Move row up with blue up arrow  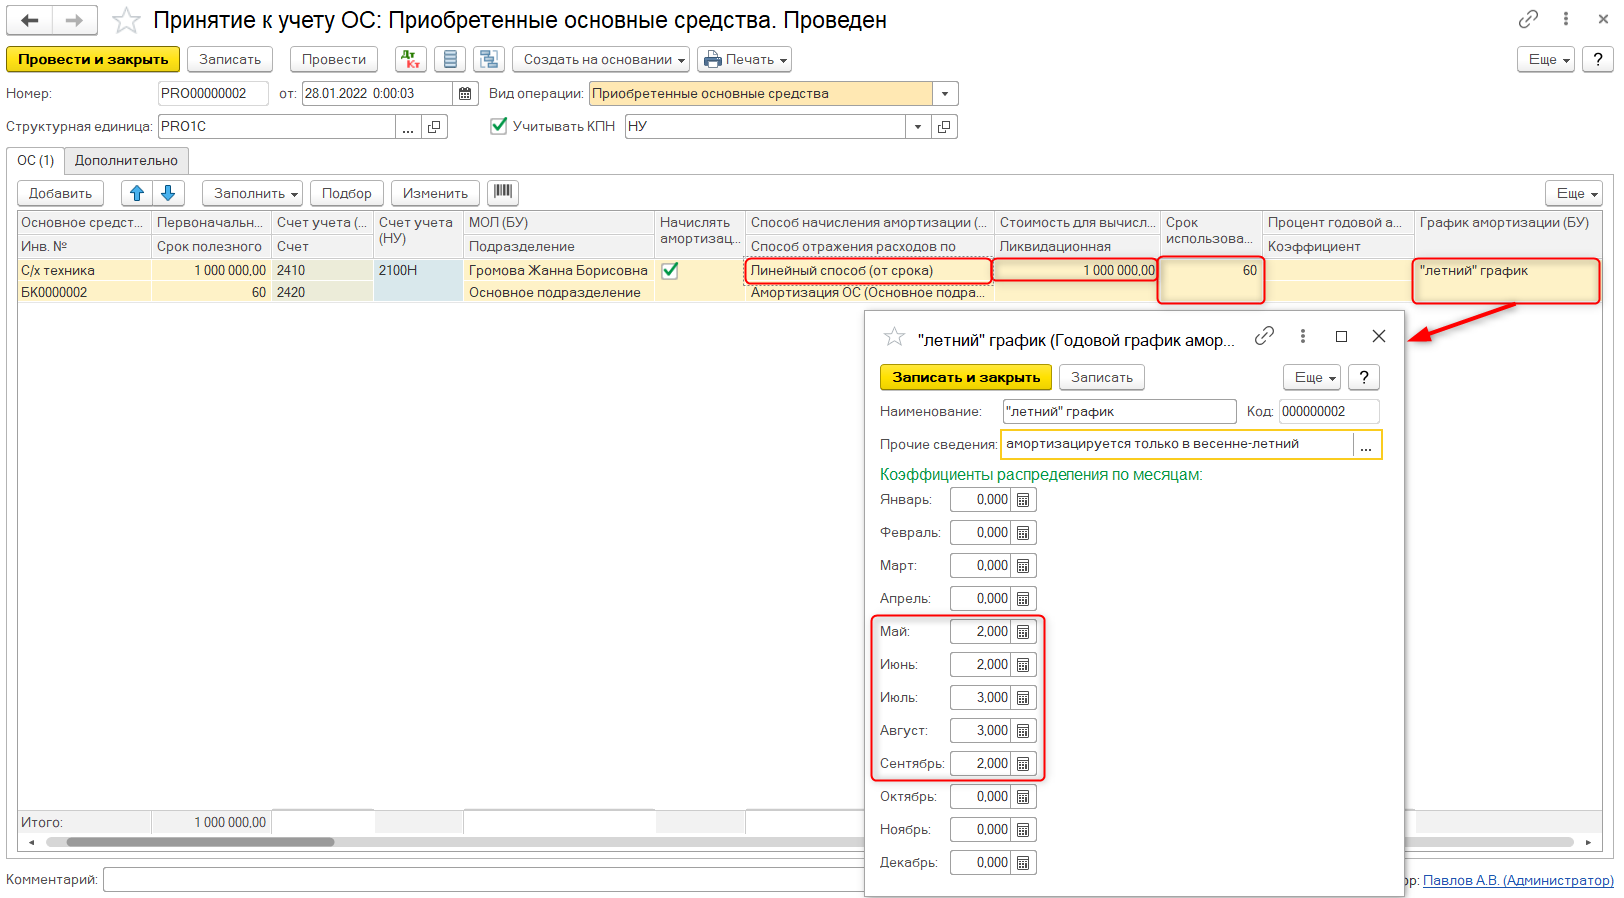(x=137, y=193)
